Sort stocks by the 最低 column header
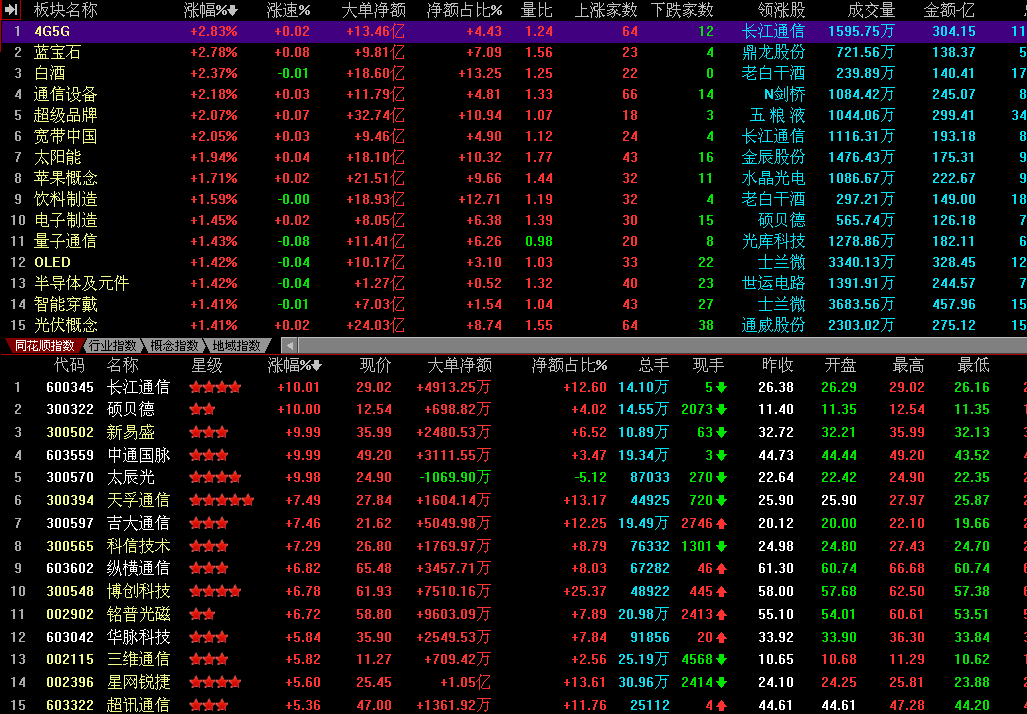Screen dimensions: 1027x714 (973, 366)
